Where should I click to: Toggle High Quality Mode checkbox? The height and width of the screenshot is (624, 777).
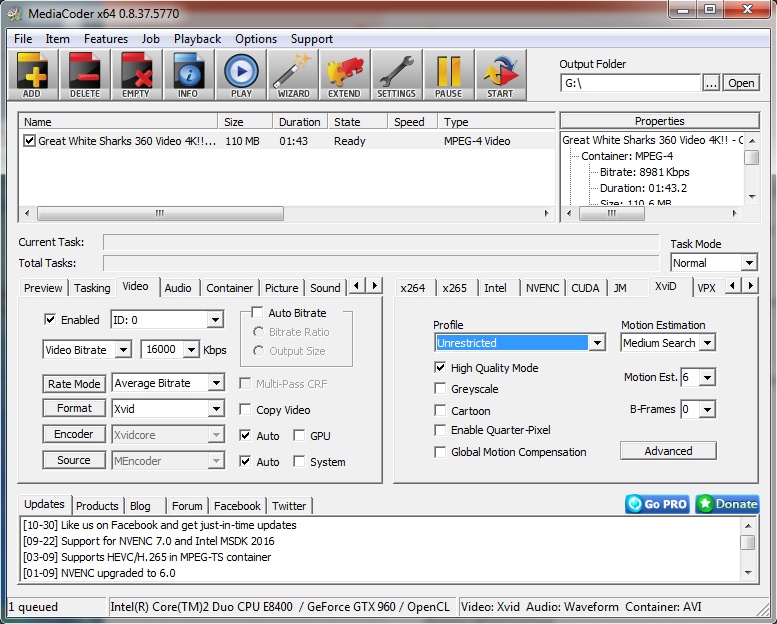pos(440,367)
